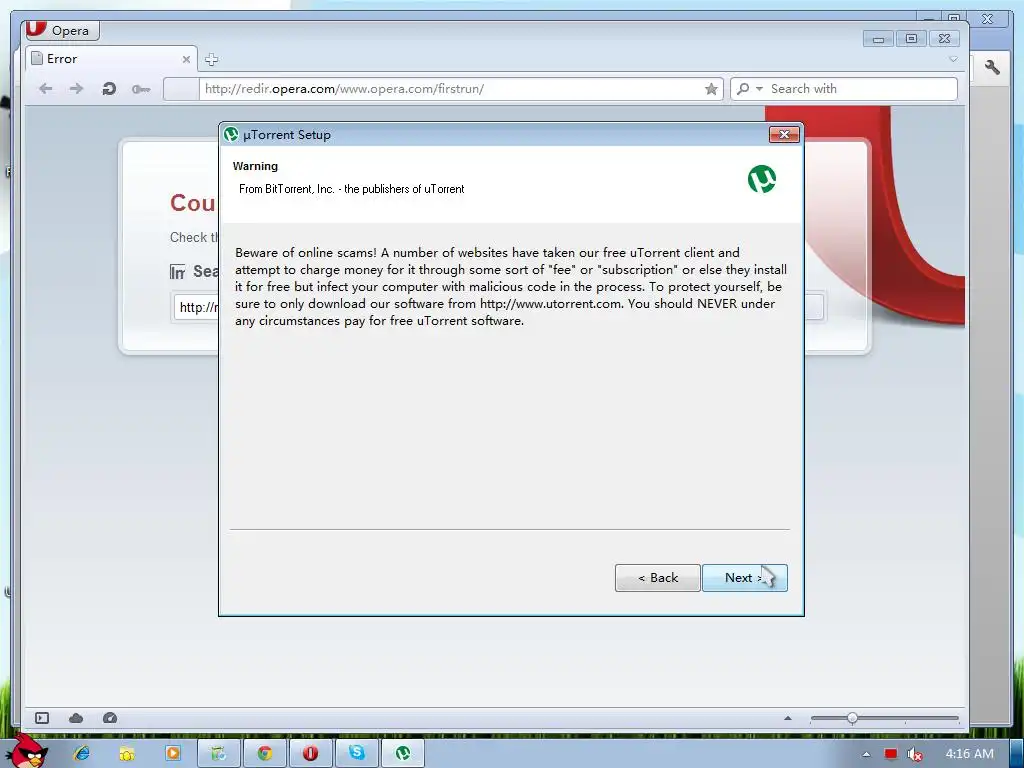Click Next in the µTorrent Setup dialog
This screenshot has height=768, width=1024.
pyautogui.click(x=744, y=578)
